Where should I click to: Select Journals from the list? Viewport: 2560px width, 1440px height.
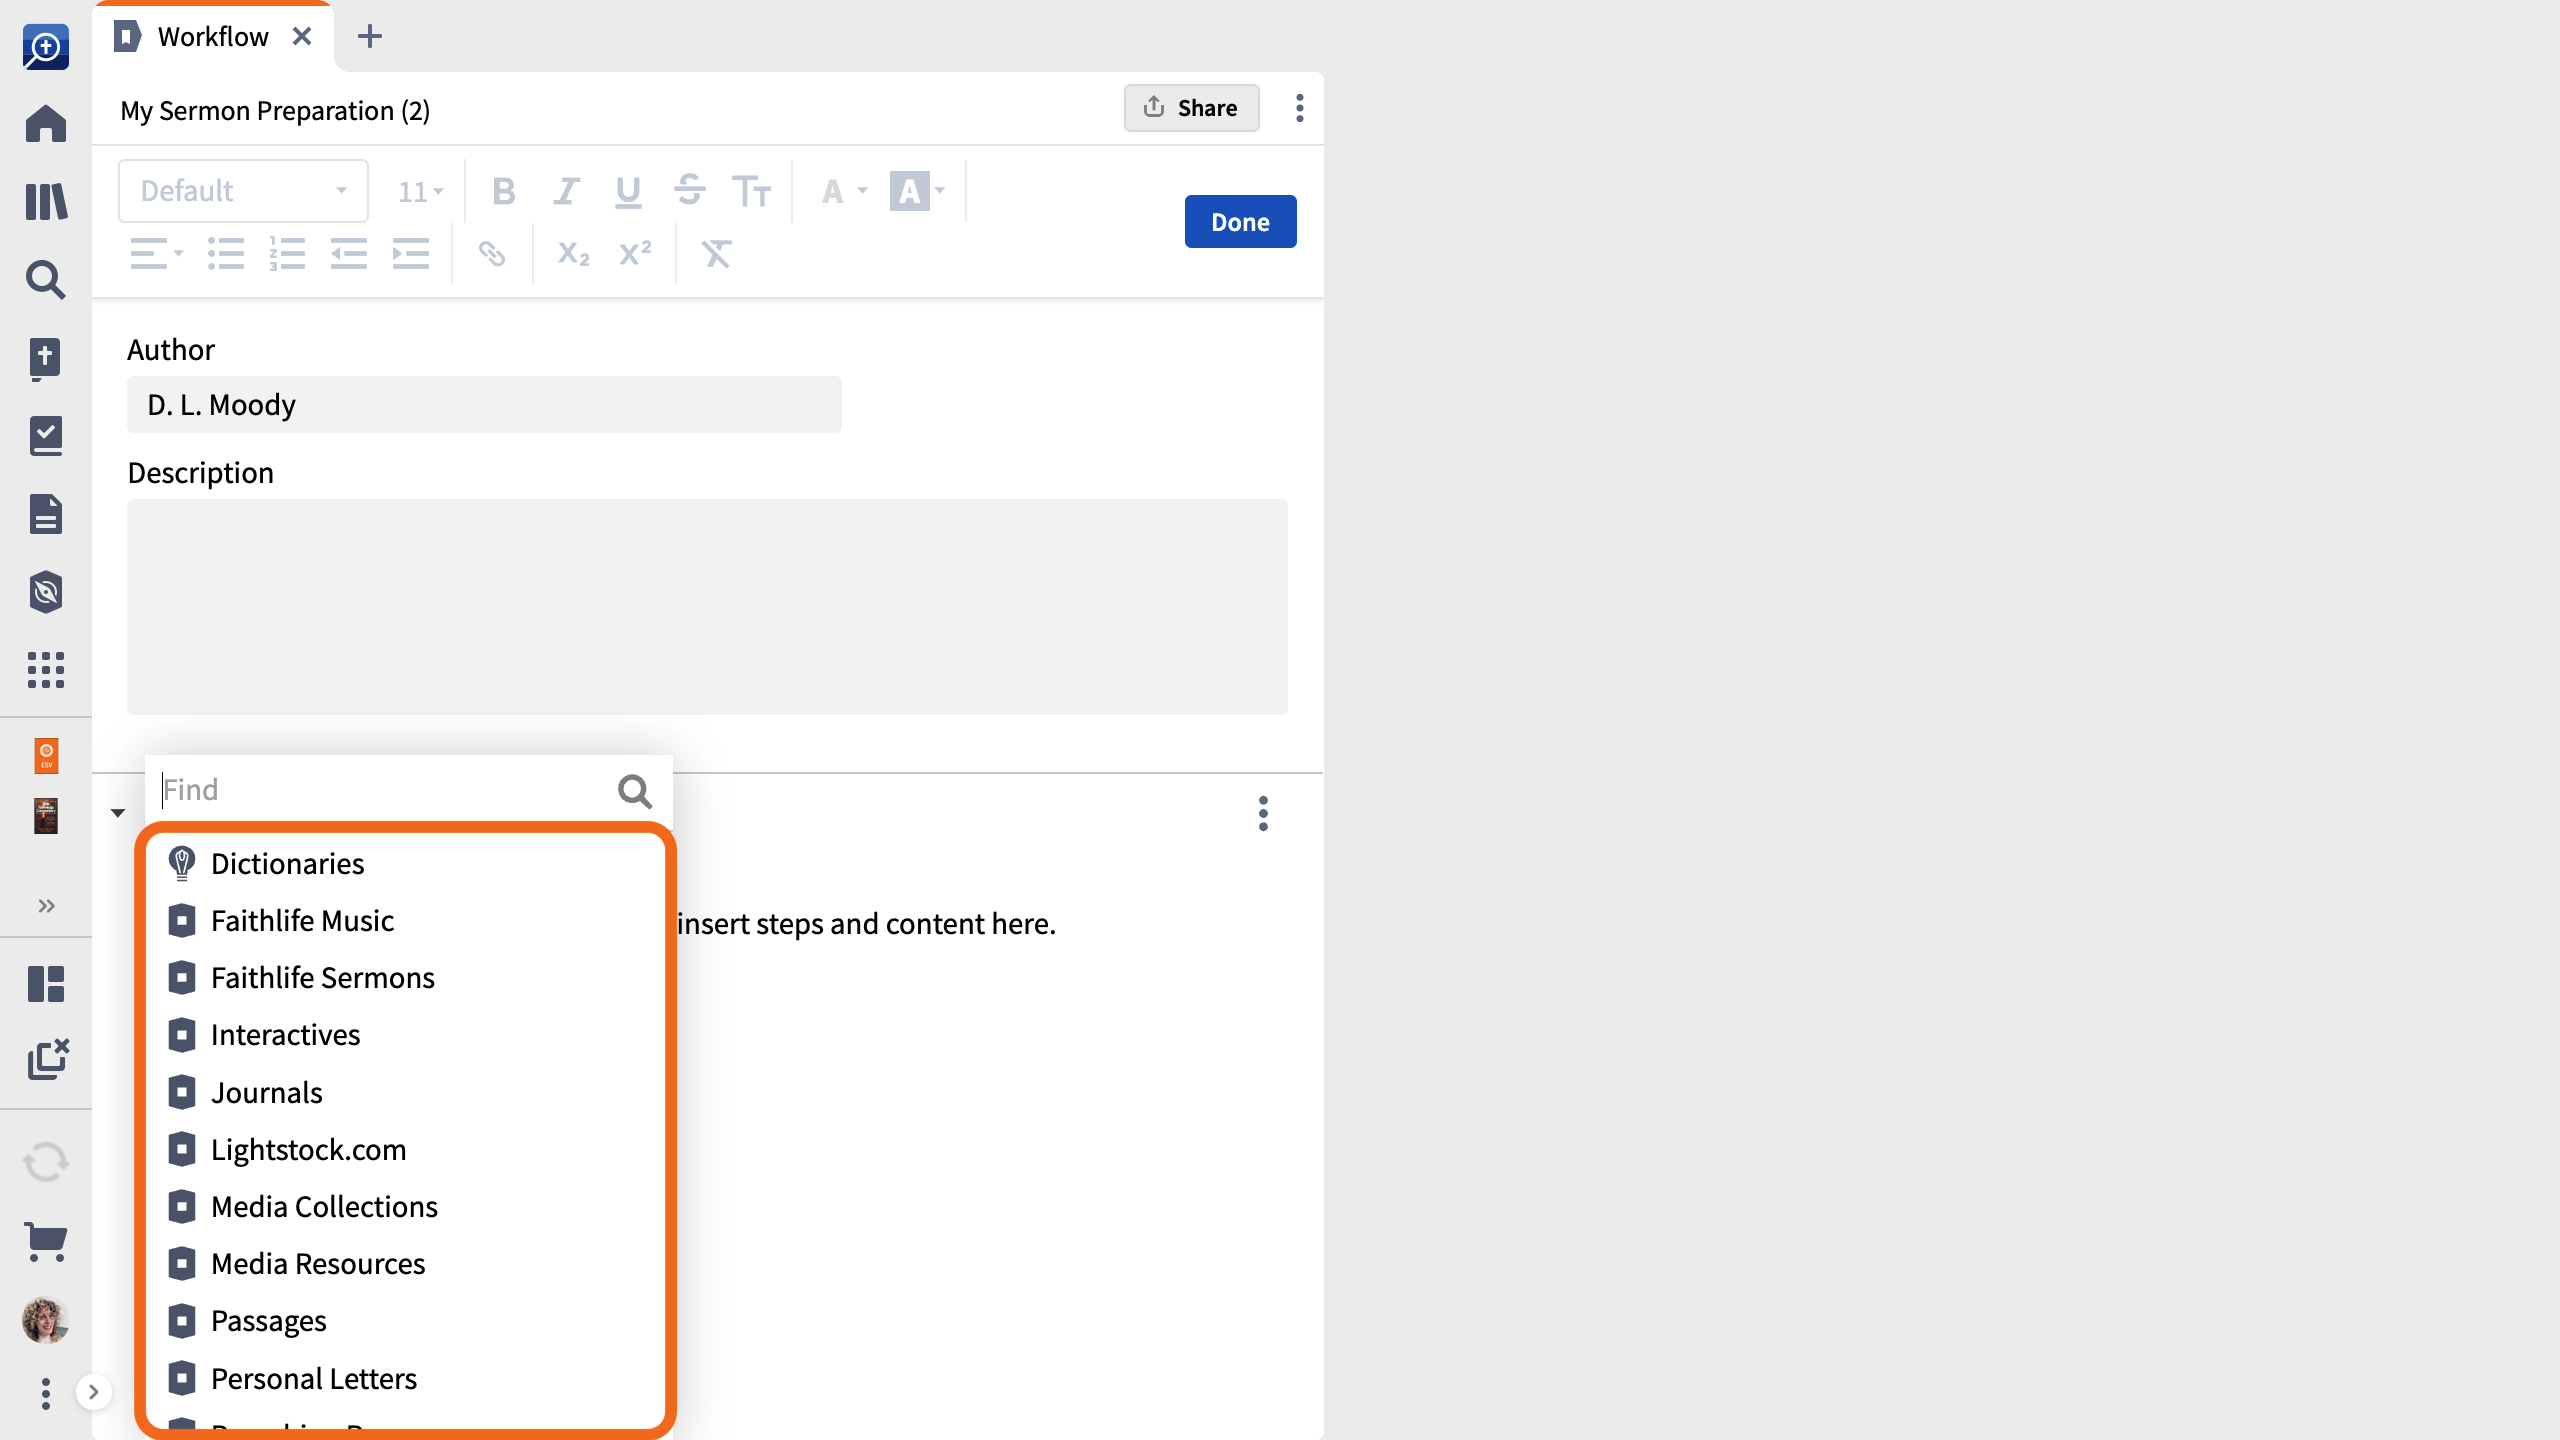(x=405, y=1093)
